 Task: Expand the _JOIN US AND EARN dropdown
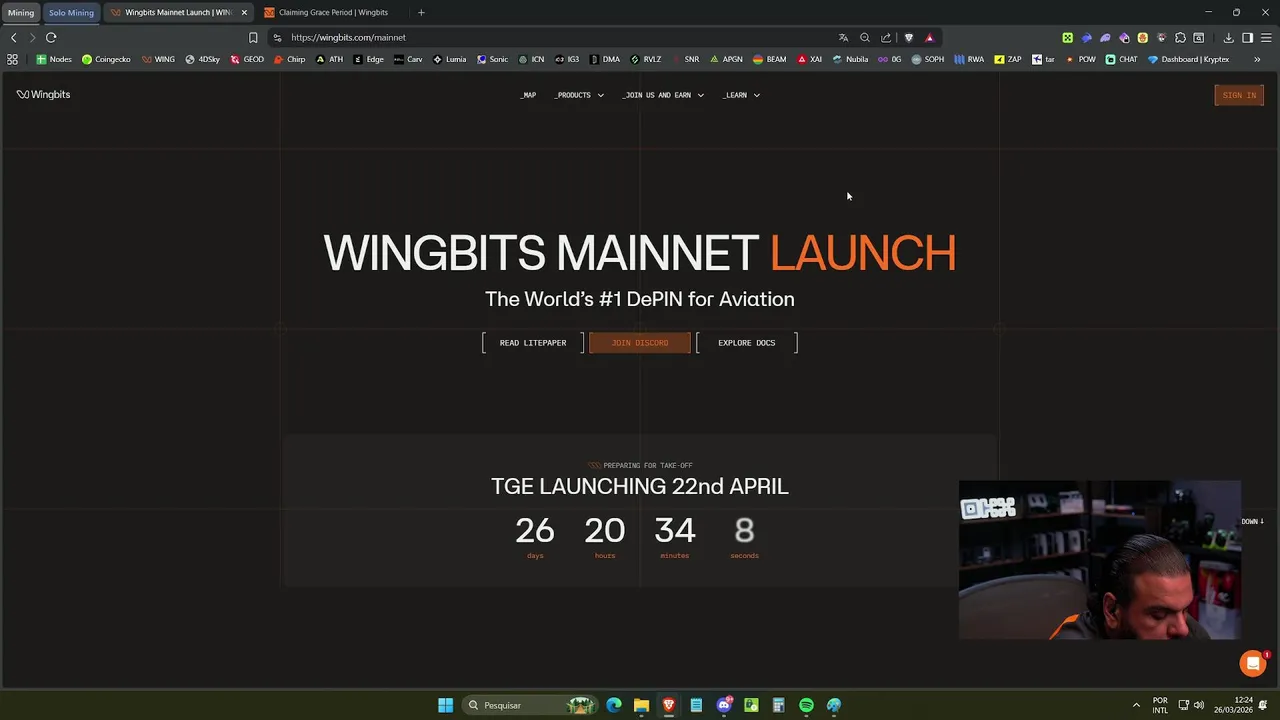(663, 95)
